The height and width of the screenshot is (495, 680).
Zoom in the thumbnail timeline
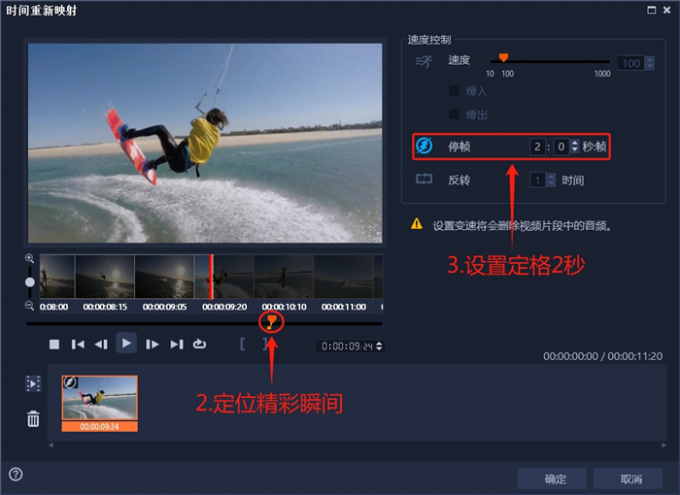click(x=29, y=259)
